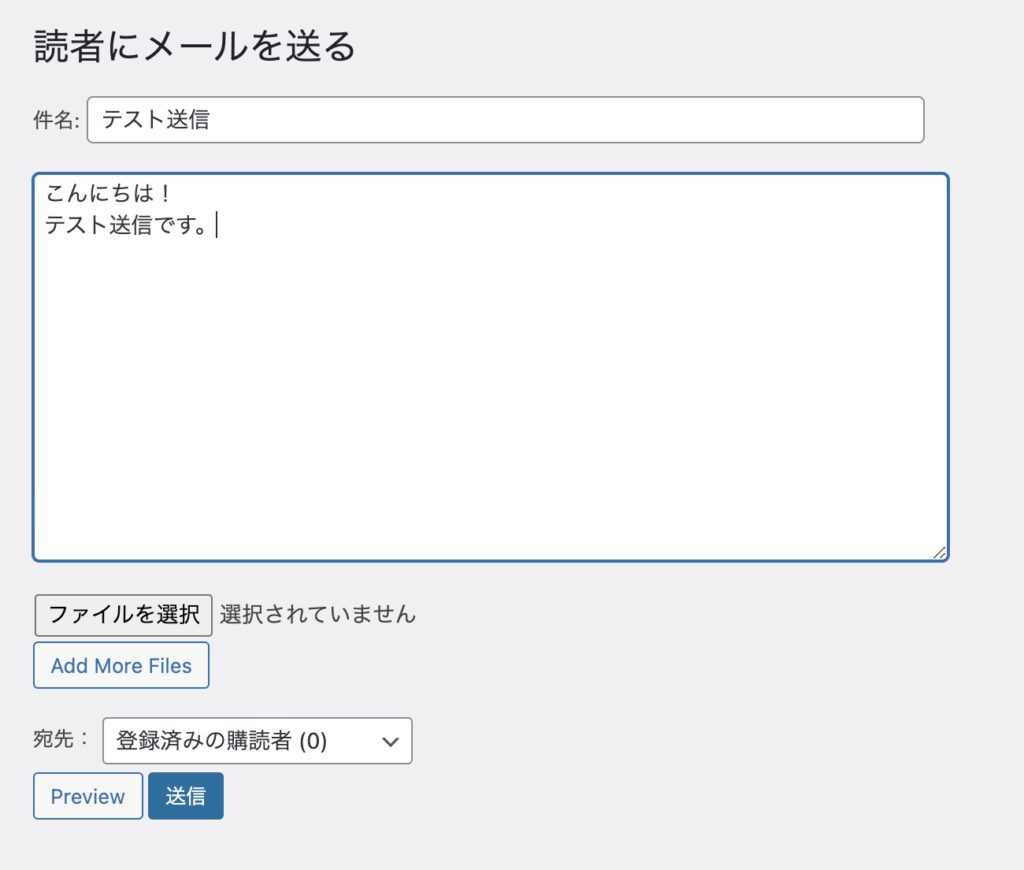The height and width of the screenshot is (870, 1024).
Task: Click the テスト送信 text in subject field
Action: (156, 120)
